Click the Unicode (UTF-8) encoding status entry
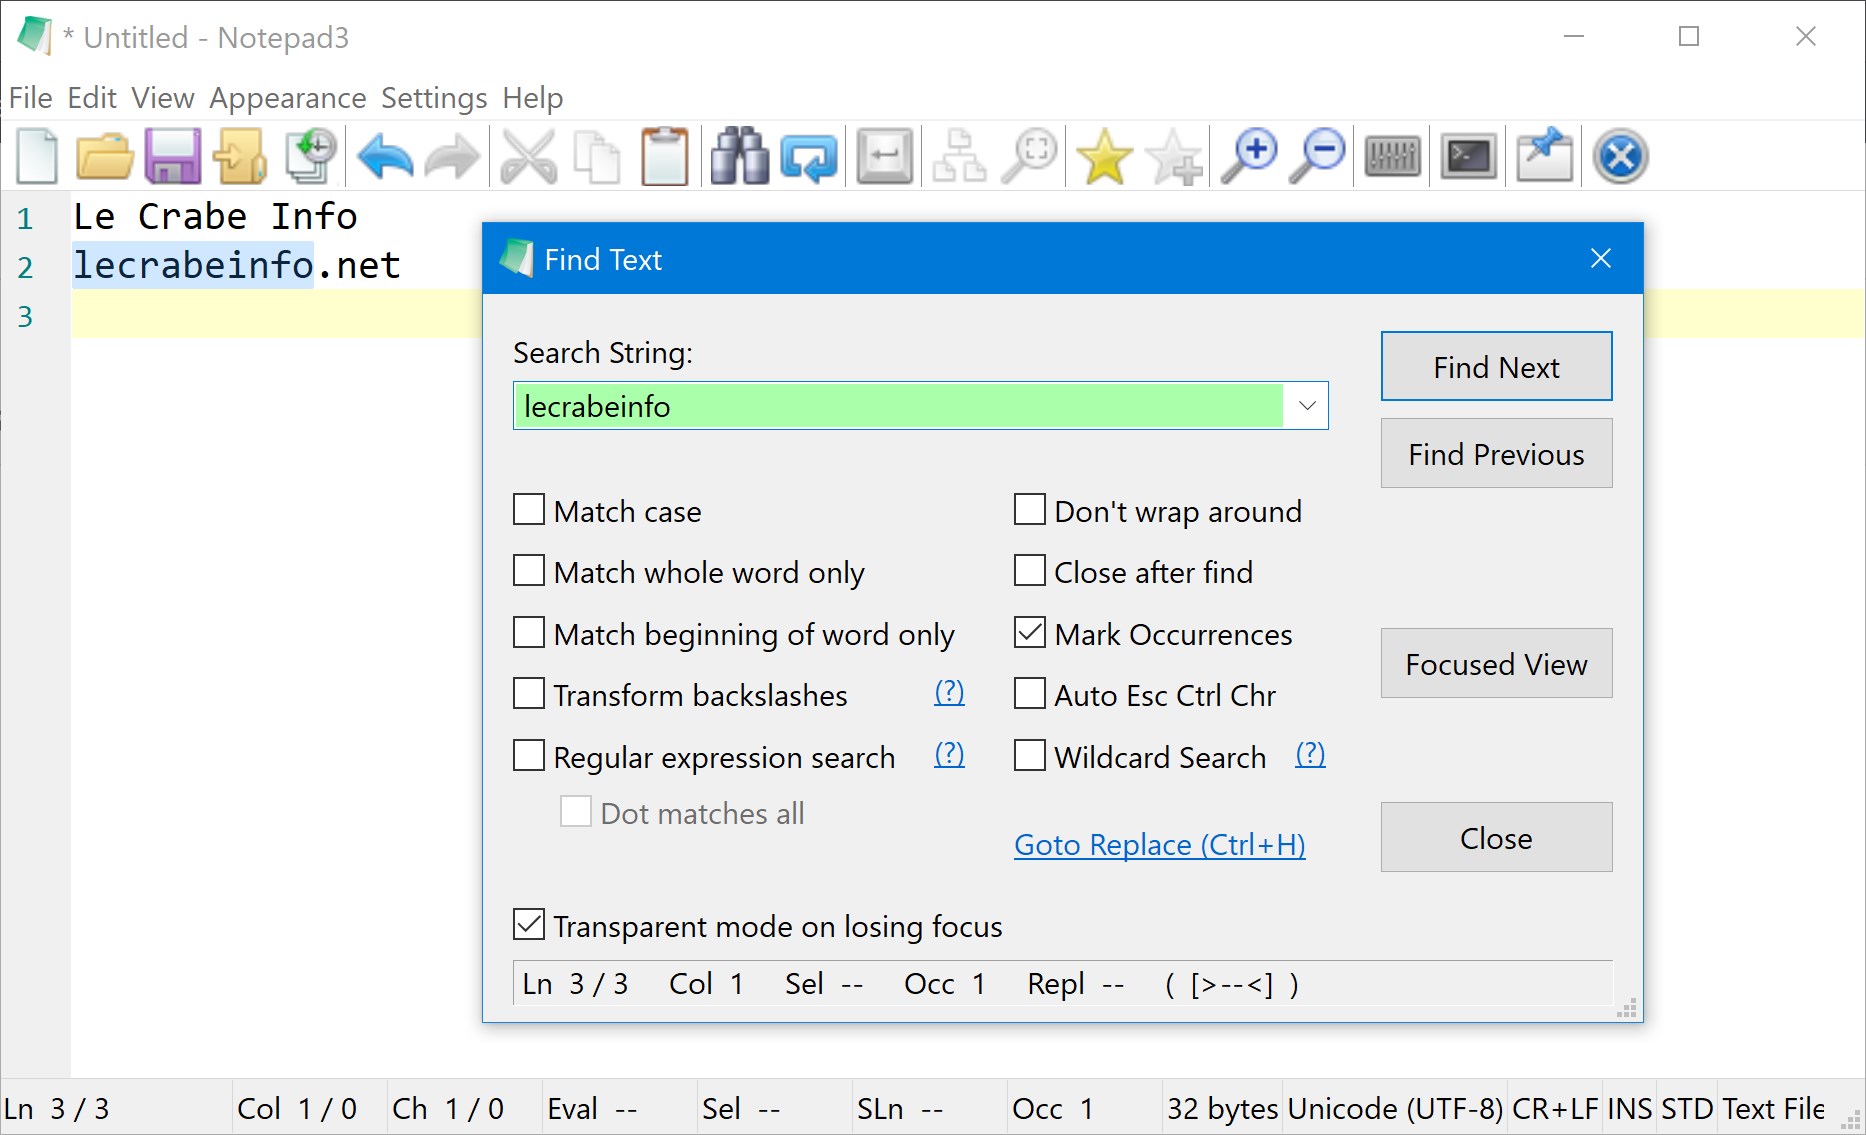The height and width of the screenshot is (1135, 1866). (x=1395, y=1108)
